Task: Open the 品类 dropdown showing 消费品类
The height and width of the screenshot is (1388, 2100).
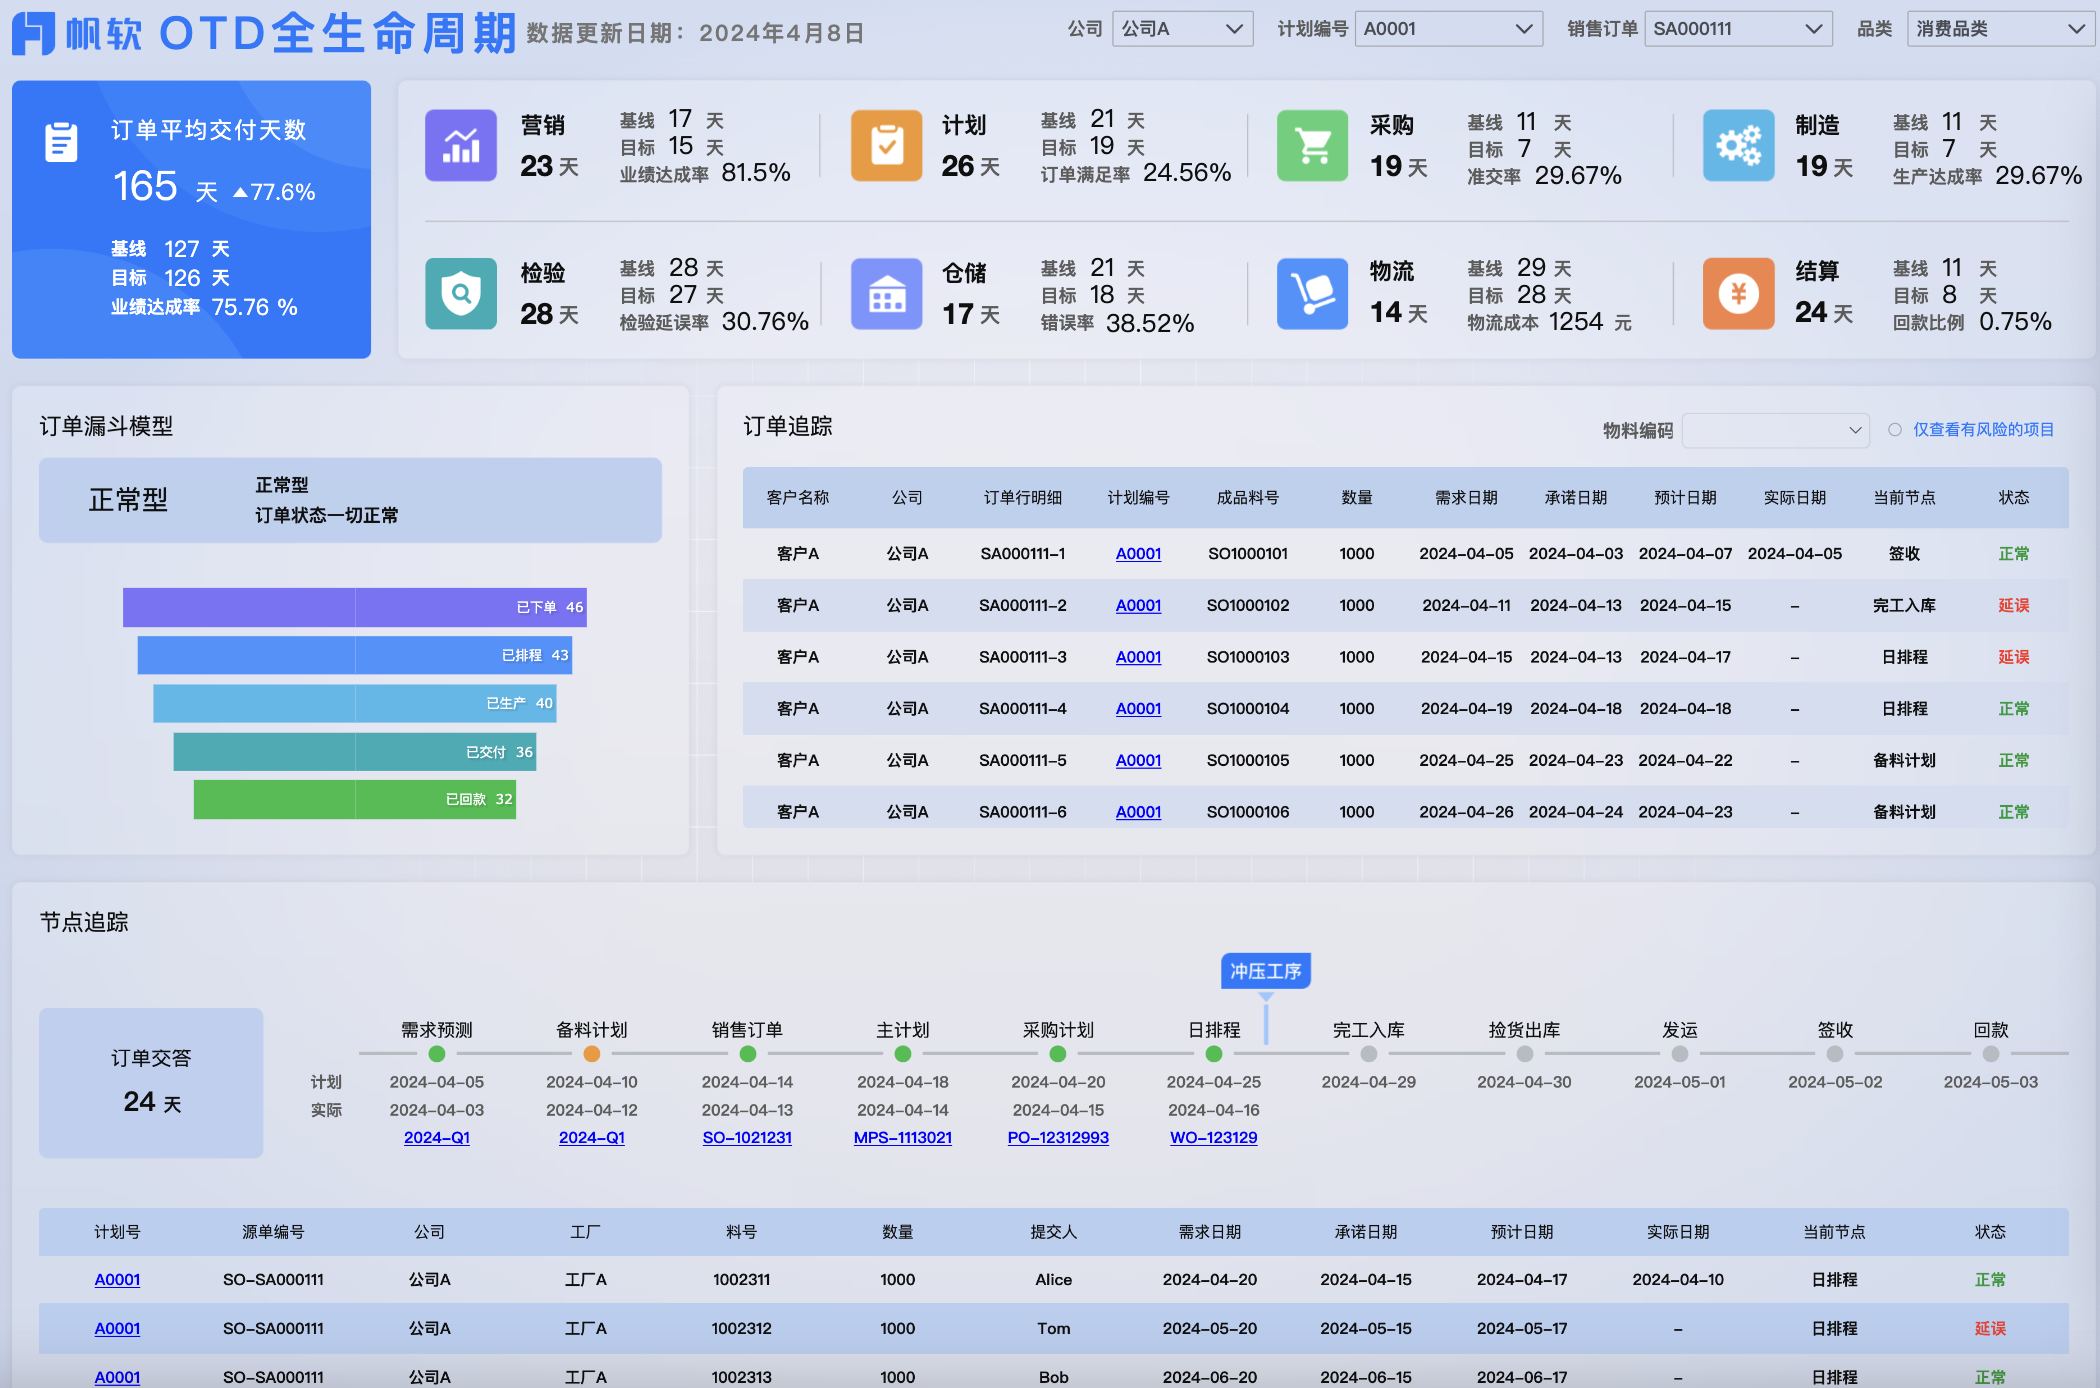Action: coord(2000,29)
